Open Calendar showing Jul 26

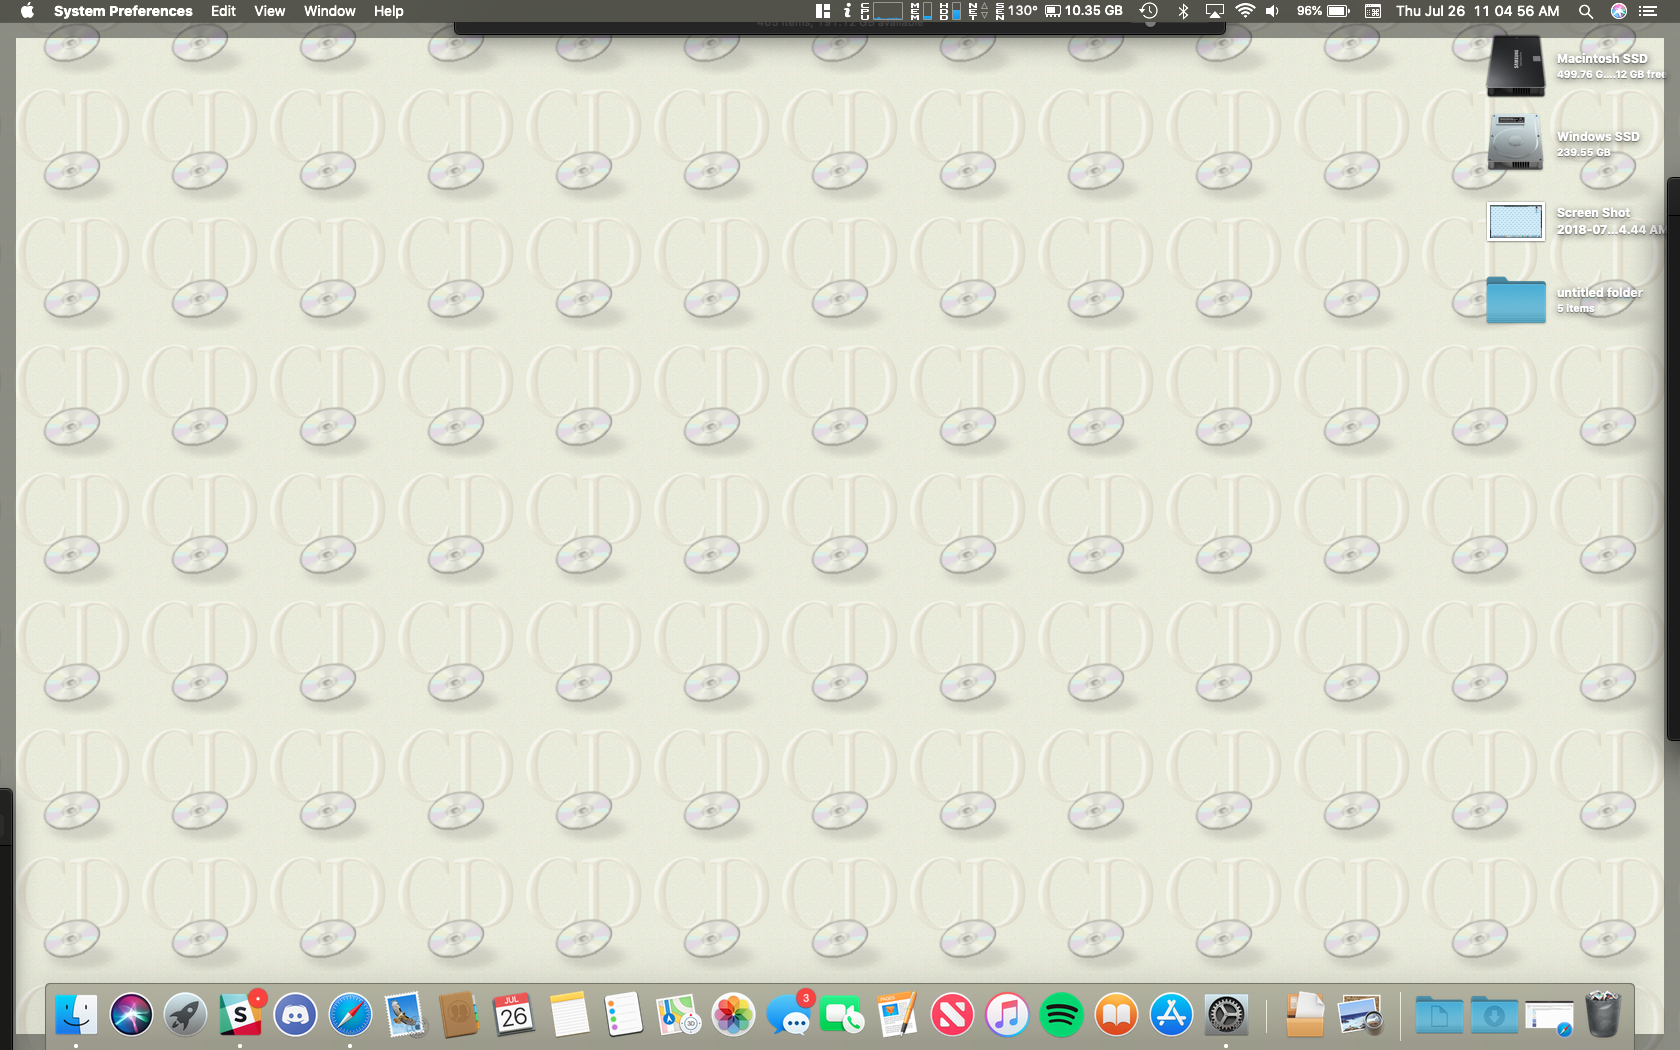(x=514, y=1015)
